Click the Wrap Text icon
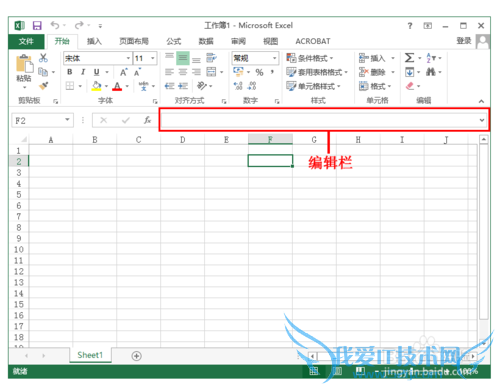Screen dimensions: 500x389 click(x=211, y=58)
